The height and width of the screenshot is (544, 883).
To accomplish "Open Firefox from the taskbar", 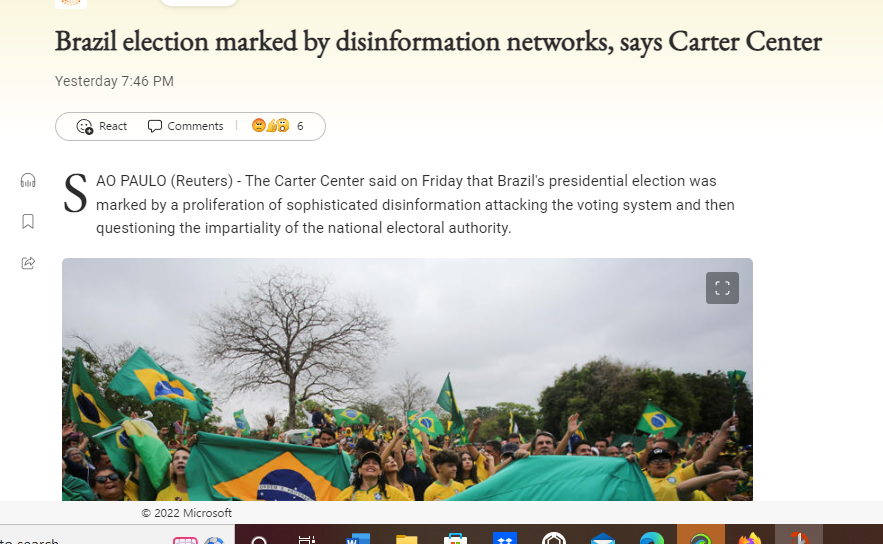I will [750, 538].
